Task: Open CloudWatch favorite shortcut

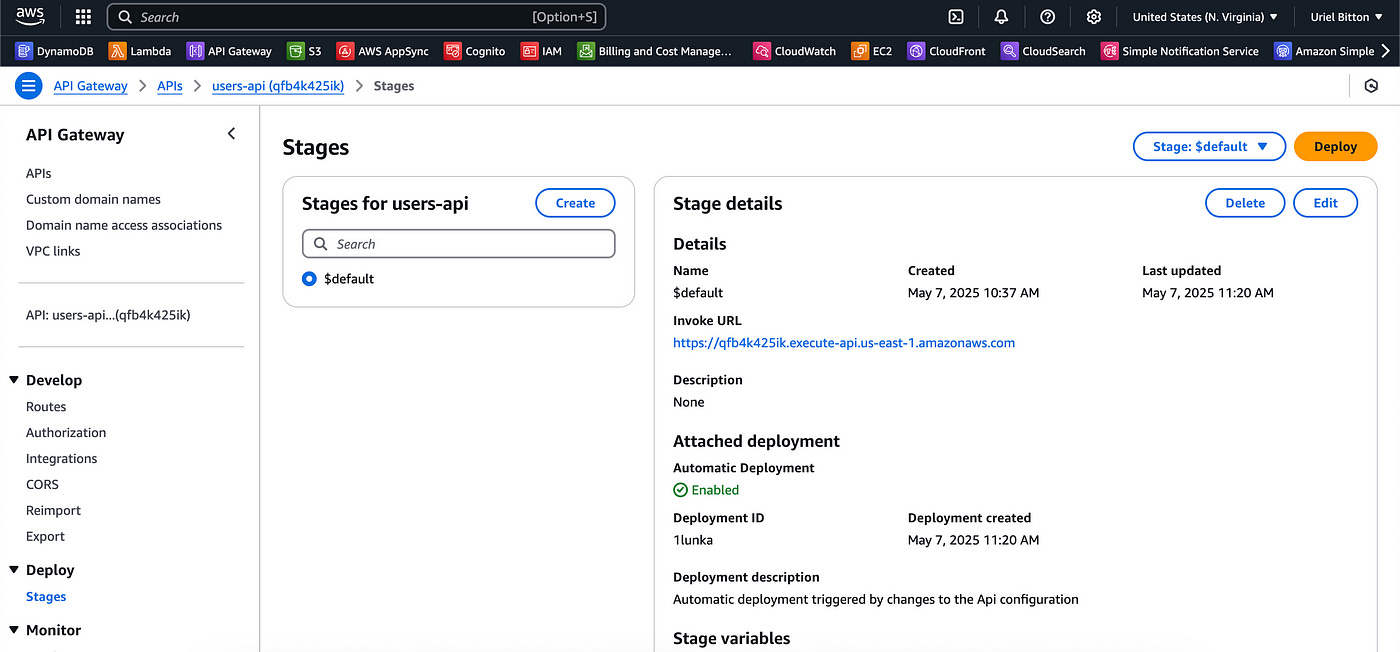Action: coord(795,51)
